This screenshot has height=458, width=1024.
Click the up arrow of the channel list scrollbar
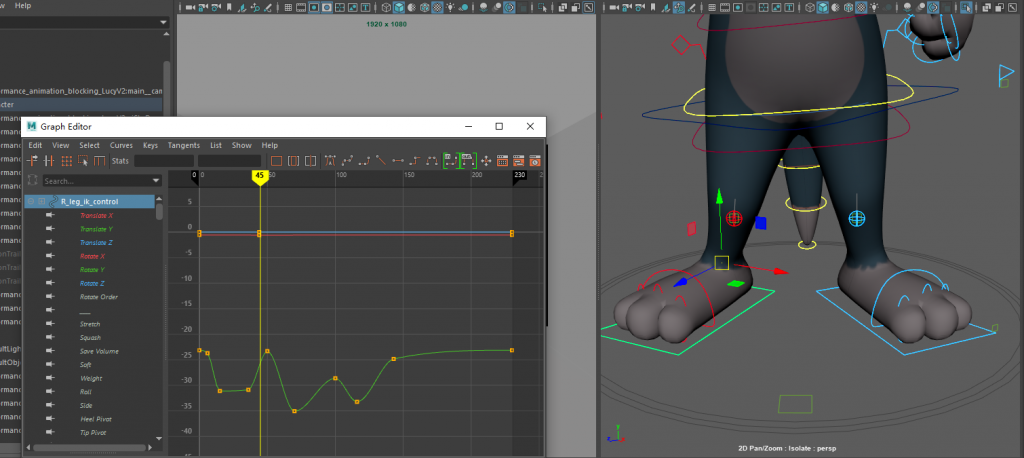tap(159, 199)
